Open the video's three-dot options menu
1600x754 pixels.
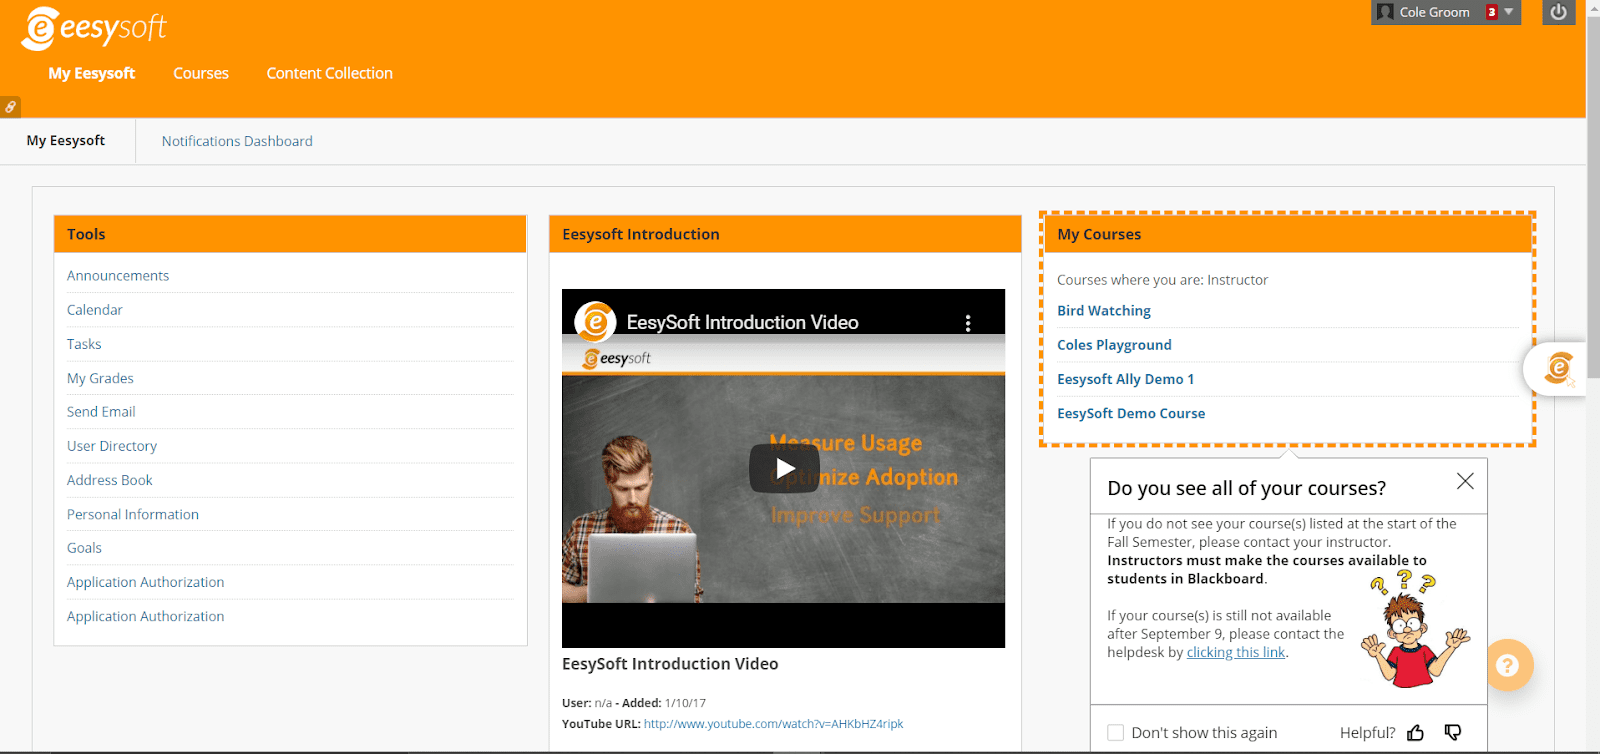click(967, 323)
